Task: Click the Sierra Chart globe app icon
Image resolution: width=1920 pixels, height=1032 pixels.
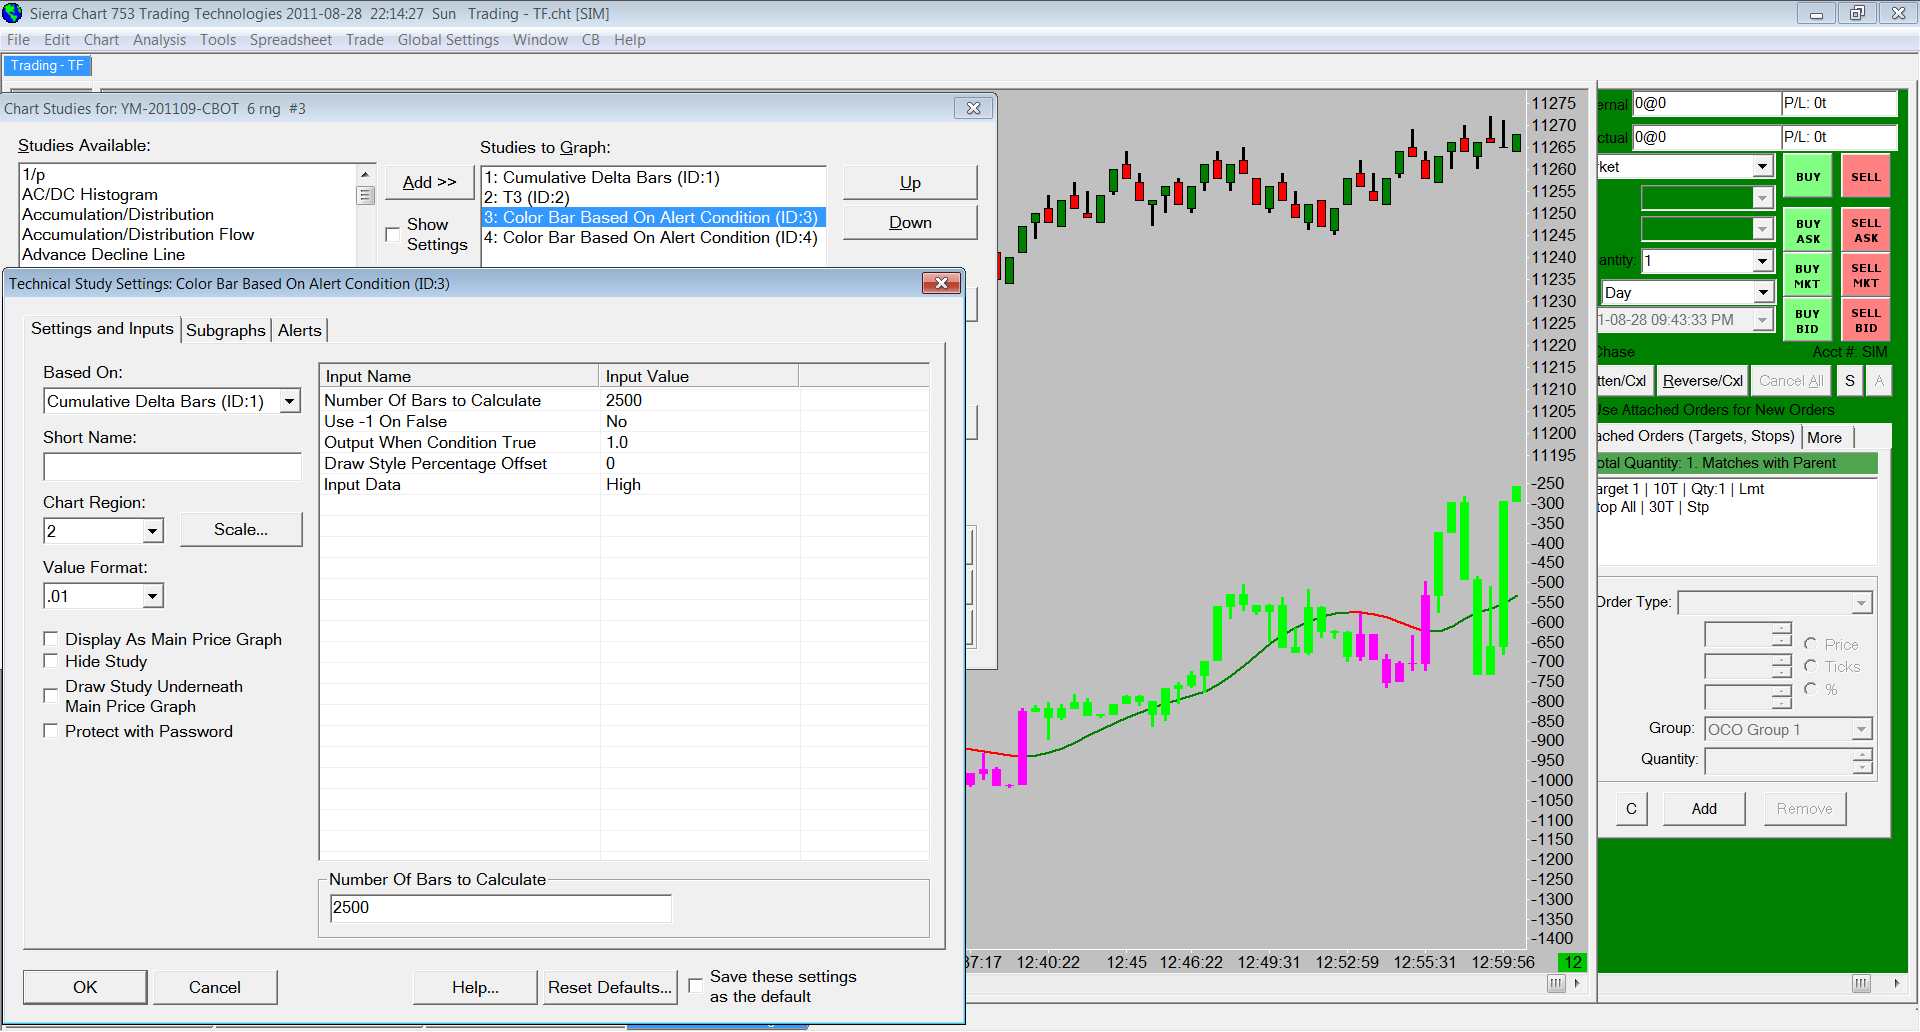Action: coord(12,13)
